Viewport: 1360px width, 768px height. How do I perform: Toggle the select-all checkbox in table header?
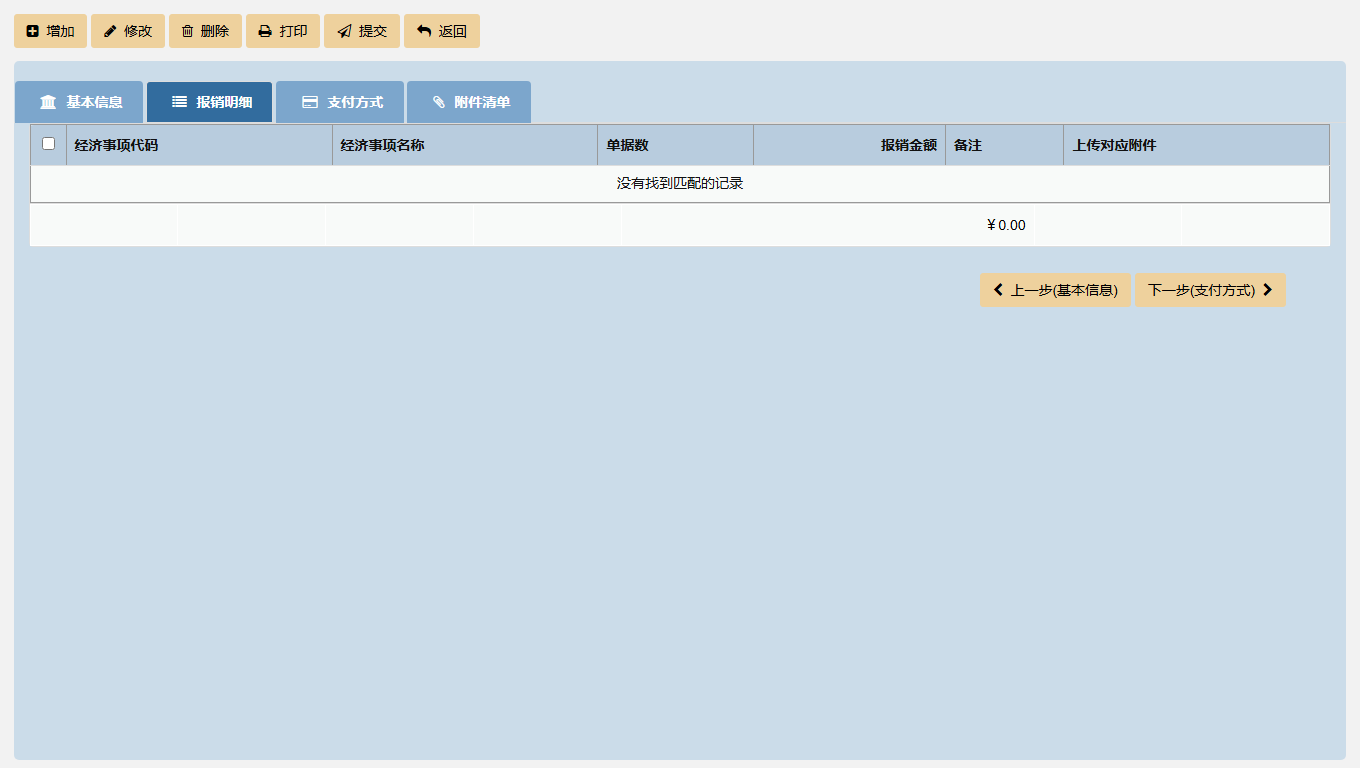(48, 144)
